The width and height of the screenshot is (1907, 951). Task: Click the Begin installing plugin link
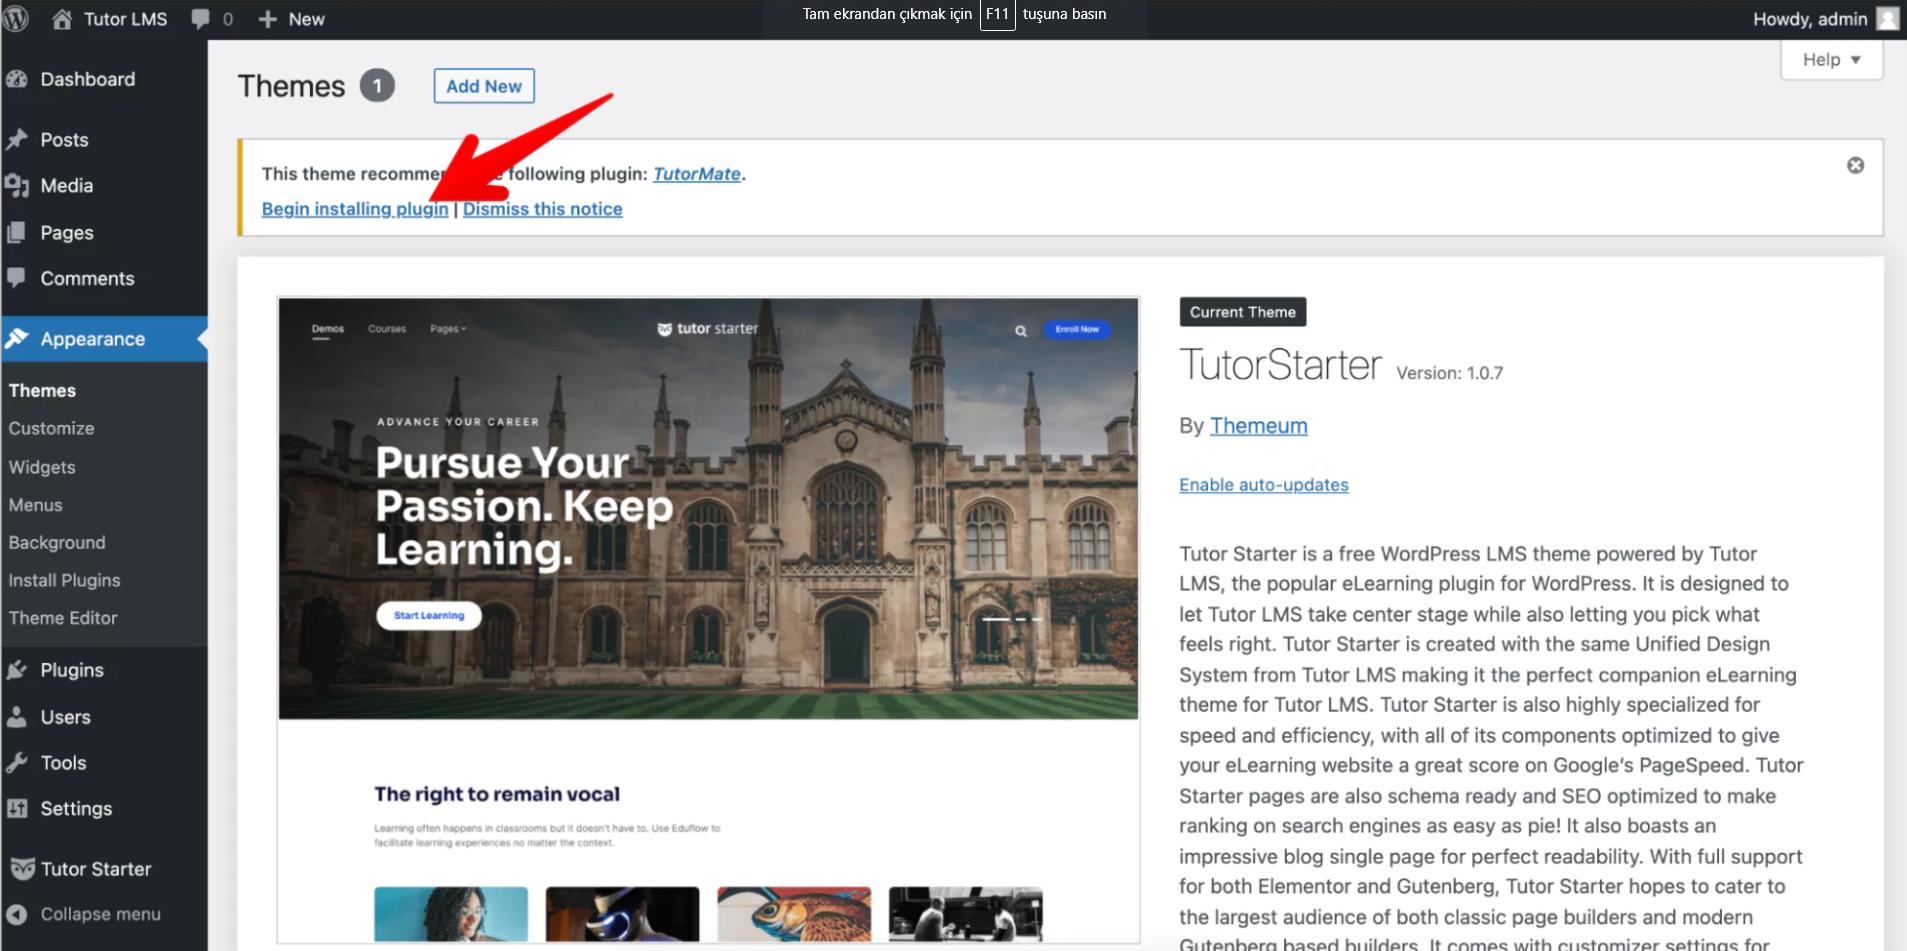355,209
